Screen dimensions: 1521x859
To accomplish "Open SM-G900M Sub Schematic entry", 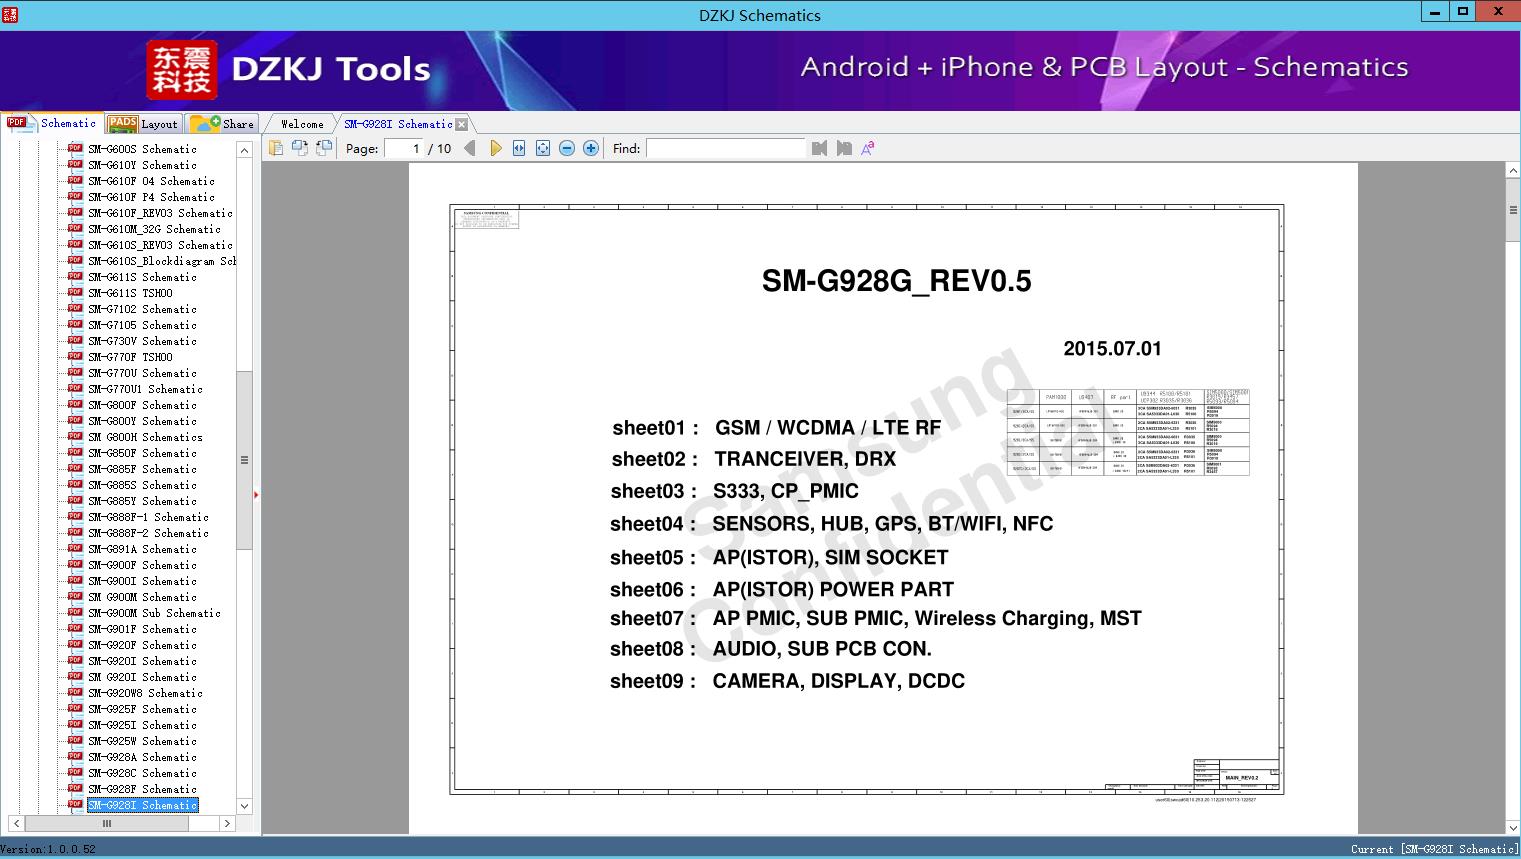I will pos(154,613).
